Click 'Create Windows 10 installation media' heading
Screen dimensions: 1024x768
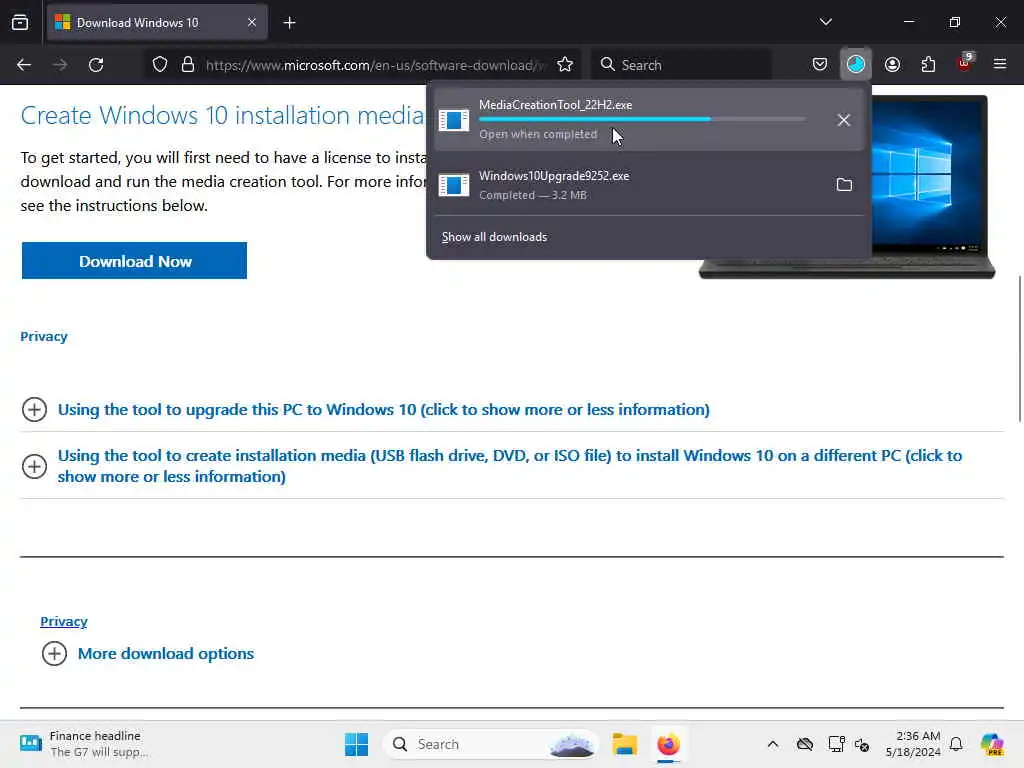tap(222, 116)
